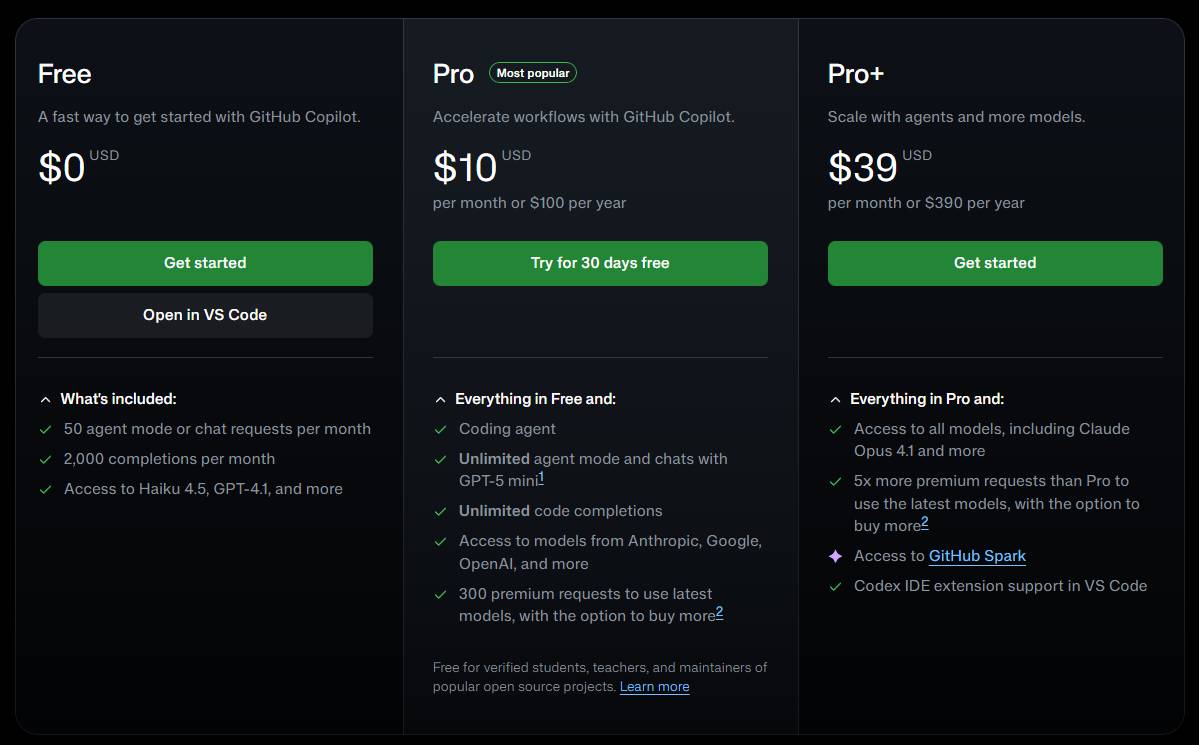Image resolution: width=1199 pixels, height=745 pixels.
Task: Click the checkmark beside "Codex IDE extension support"
Action: [x=836, y=586]
